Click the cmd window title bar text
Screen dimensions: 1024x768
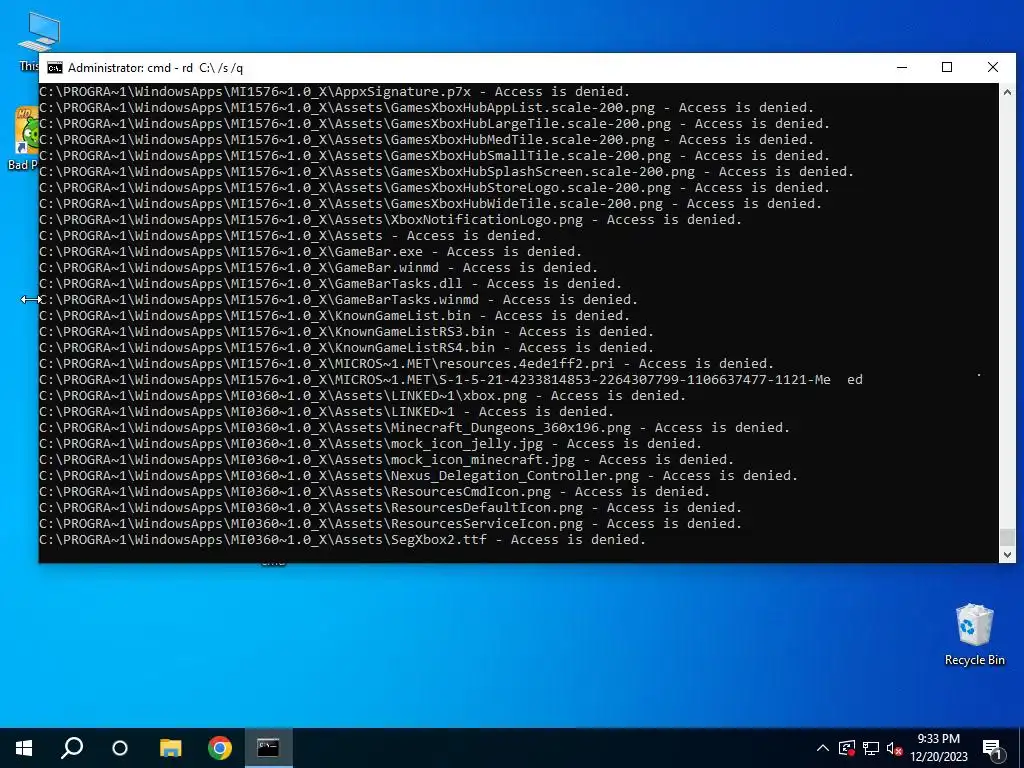pyautogui.click(x=155, y=68)
